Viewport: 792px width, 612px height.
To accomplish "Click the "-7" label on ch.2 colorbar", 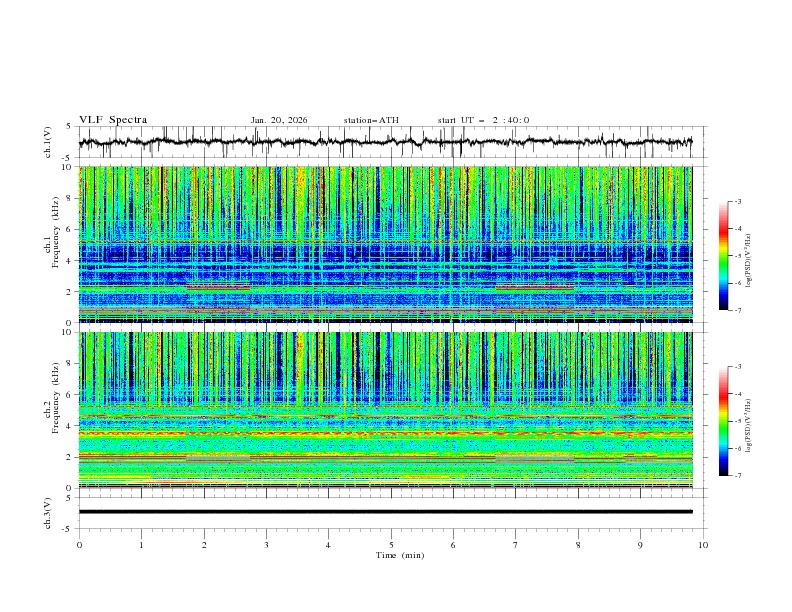I will point(737,475).
